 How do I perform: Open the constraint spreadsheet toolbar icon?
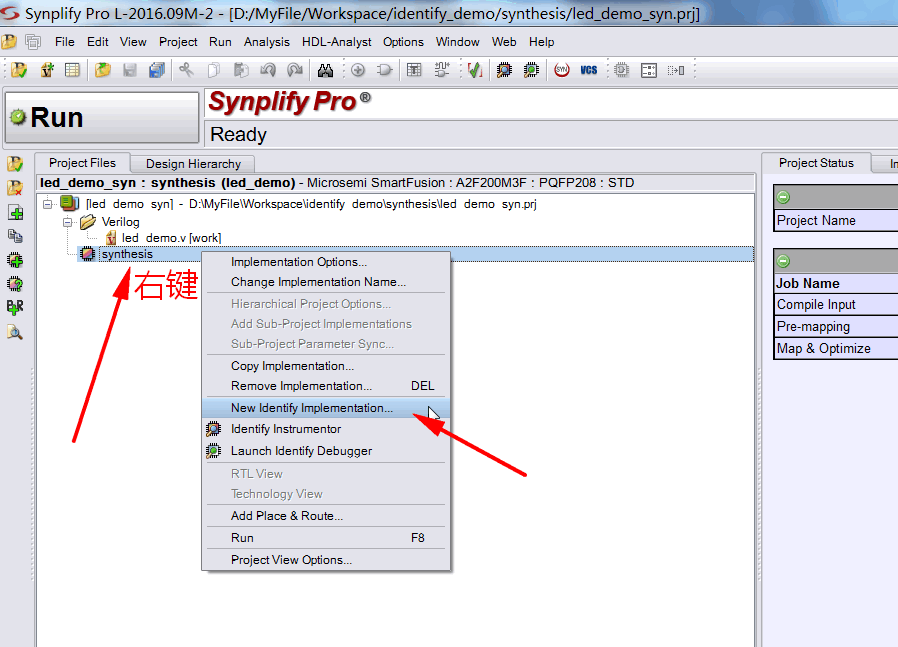[x=73, y=70]
